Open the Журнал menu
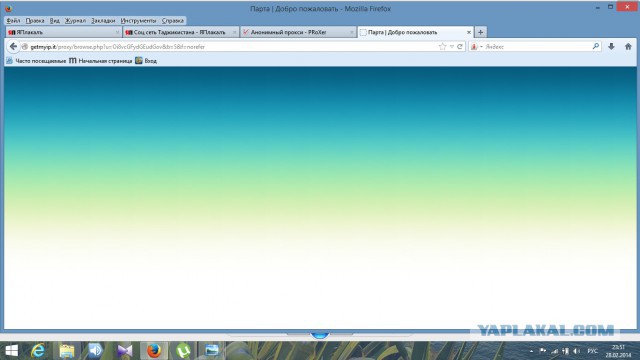This screenshot has width=640, height=360. [75, 20]
